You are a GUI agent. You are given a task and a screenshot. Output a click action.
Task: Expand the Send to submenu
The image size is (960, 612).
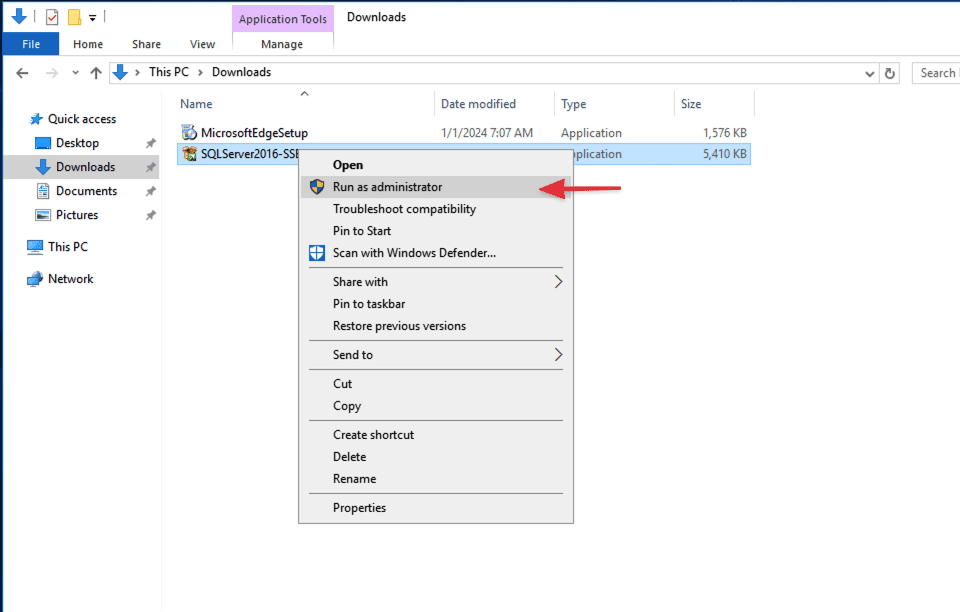pos(558,355)
